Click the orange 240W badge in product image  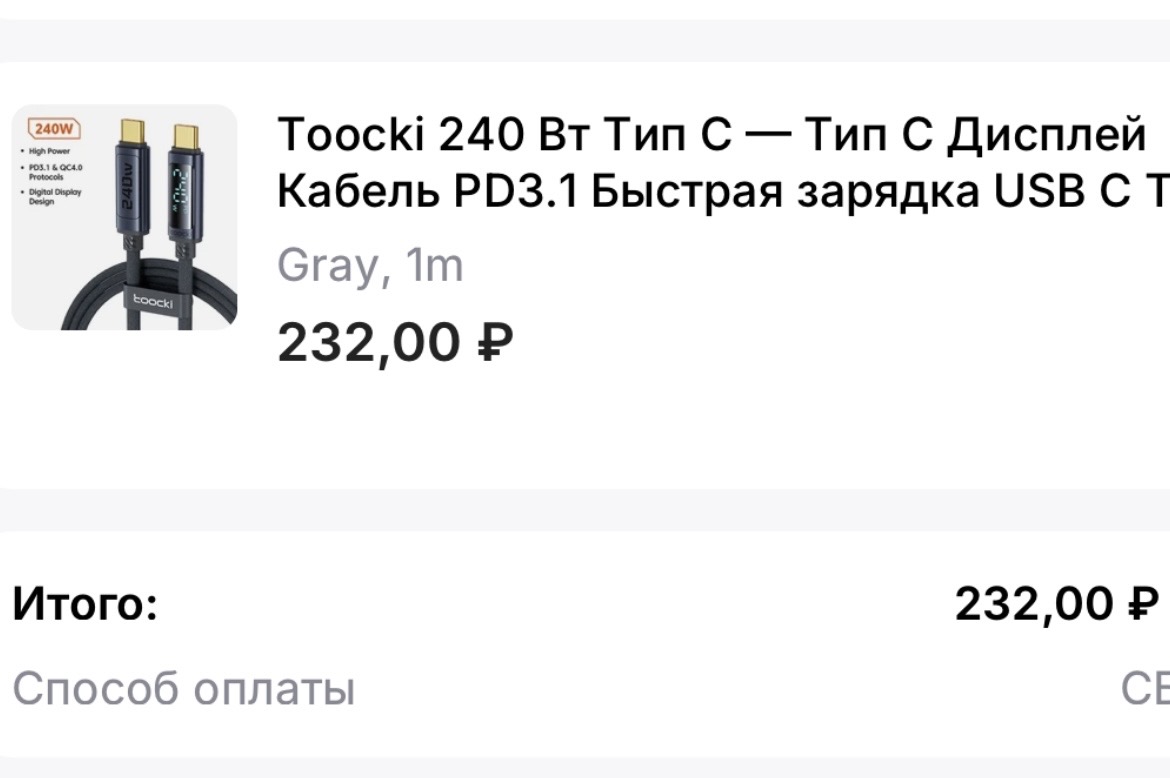[50, 129]
